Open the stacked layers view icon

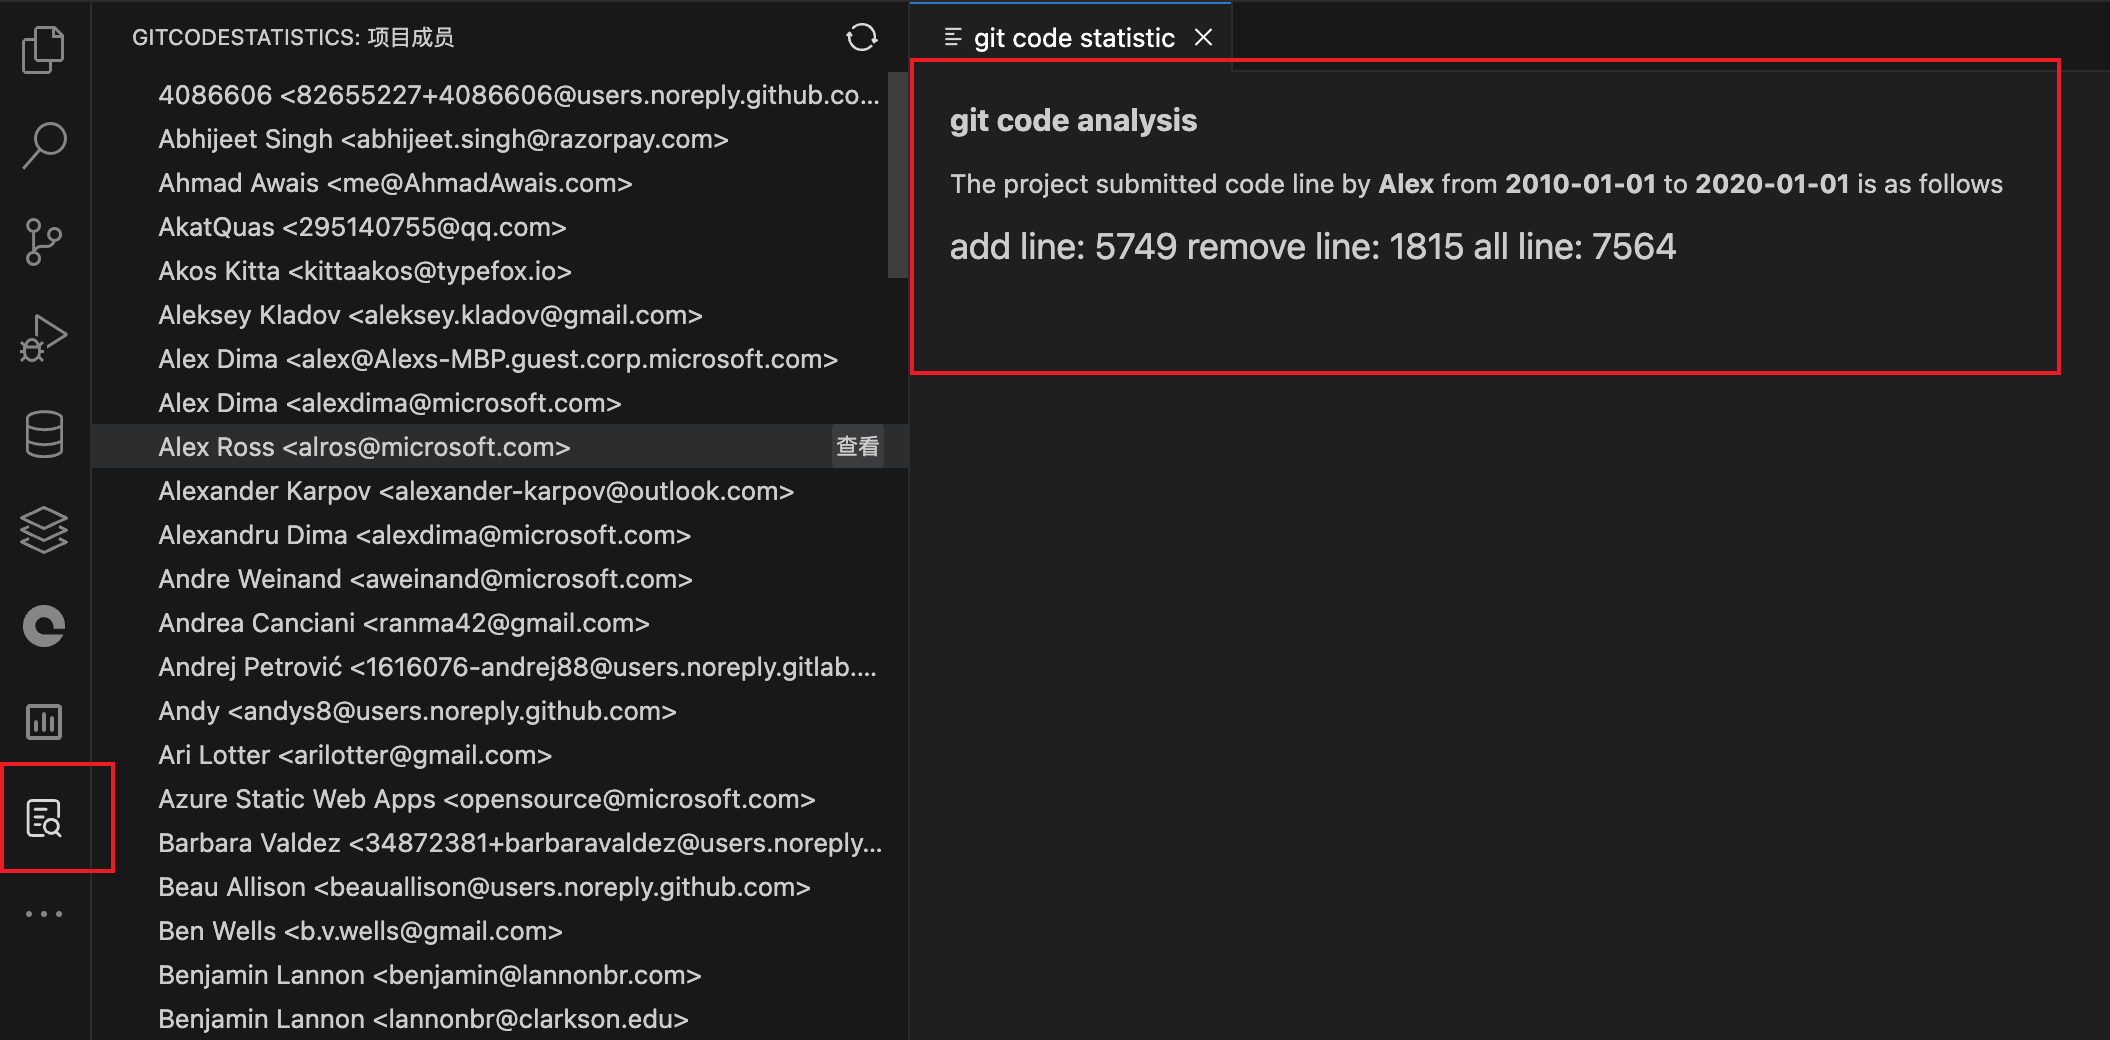(x=43, y=530)
